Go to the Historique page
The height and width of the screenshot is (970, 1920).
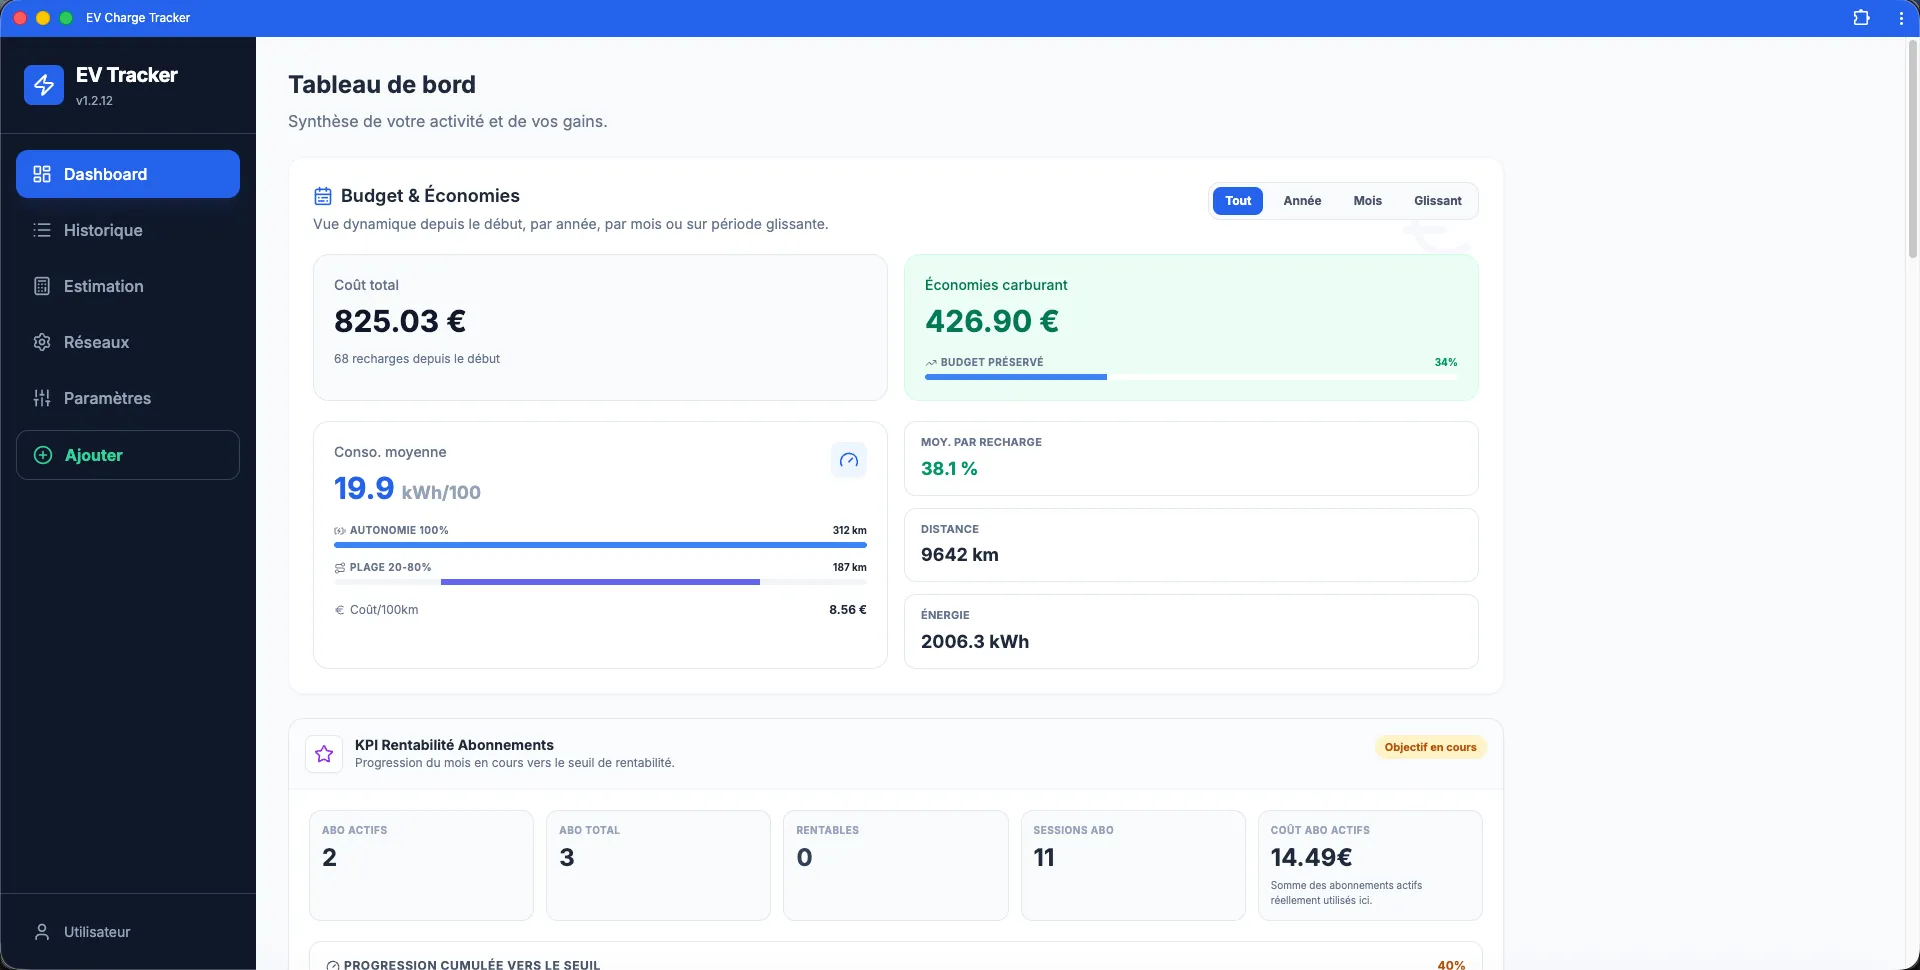(x=128, y=230)
